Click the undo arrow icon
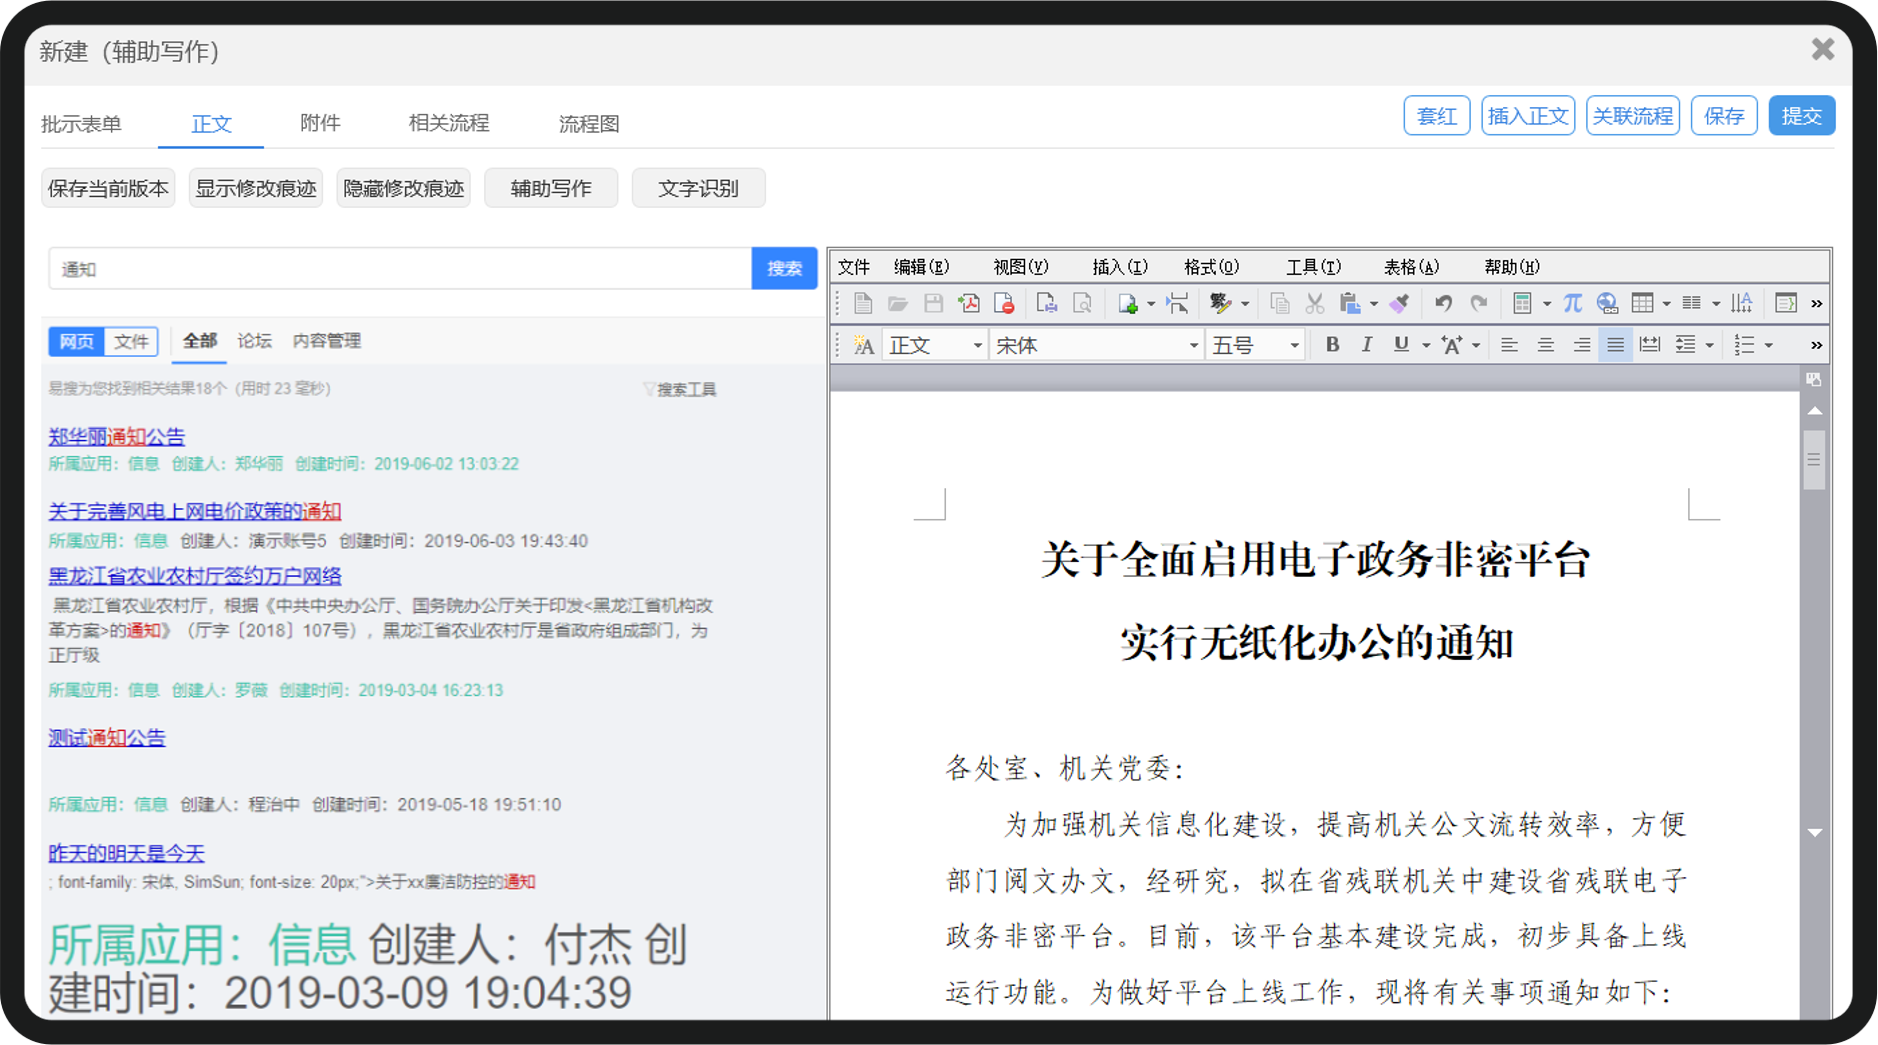The width and height of the screenshot is (1878, 1045). [1443, 303]
